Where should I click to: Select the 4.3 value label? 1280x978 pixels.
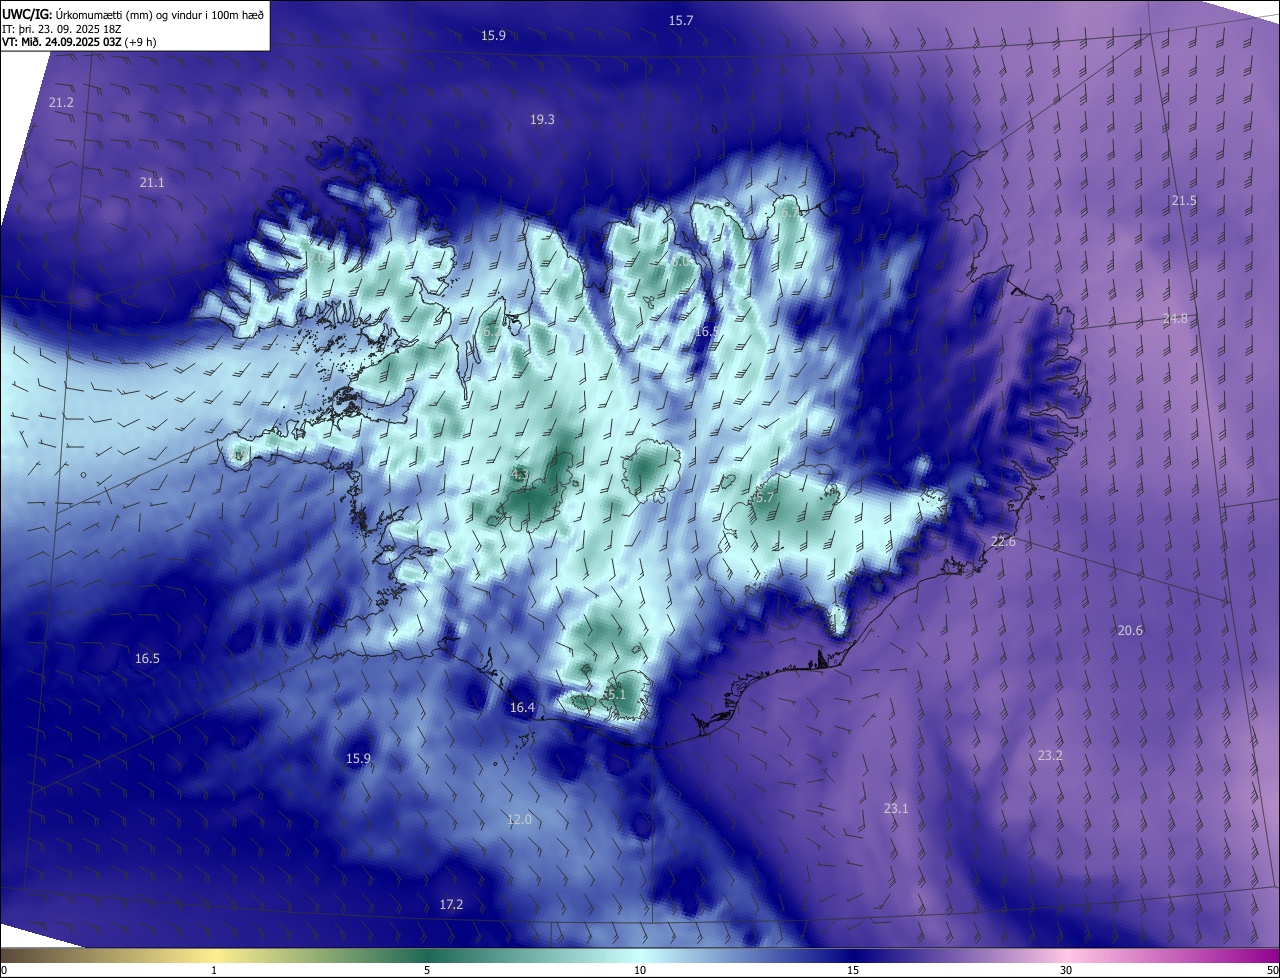[519, 474]
